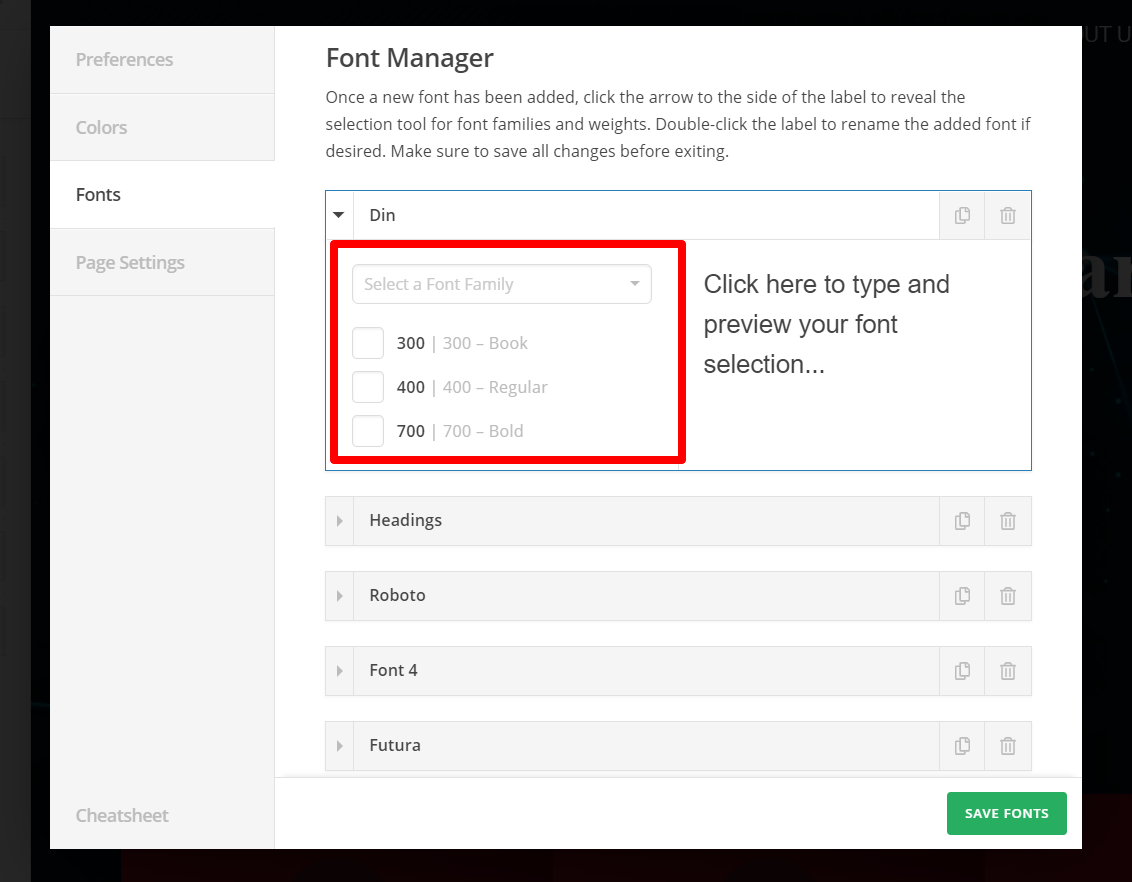Open the Select a Font Family dropdown
Screen dimensions: 1132x882
(x=501, y=284)
